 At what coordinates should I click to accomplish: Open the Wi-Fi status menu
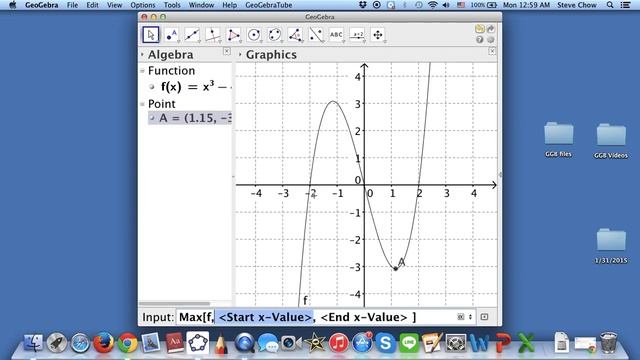pyautogui.click(x=433, y=5)
